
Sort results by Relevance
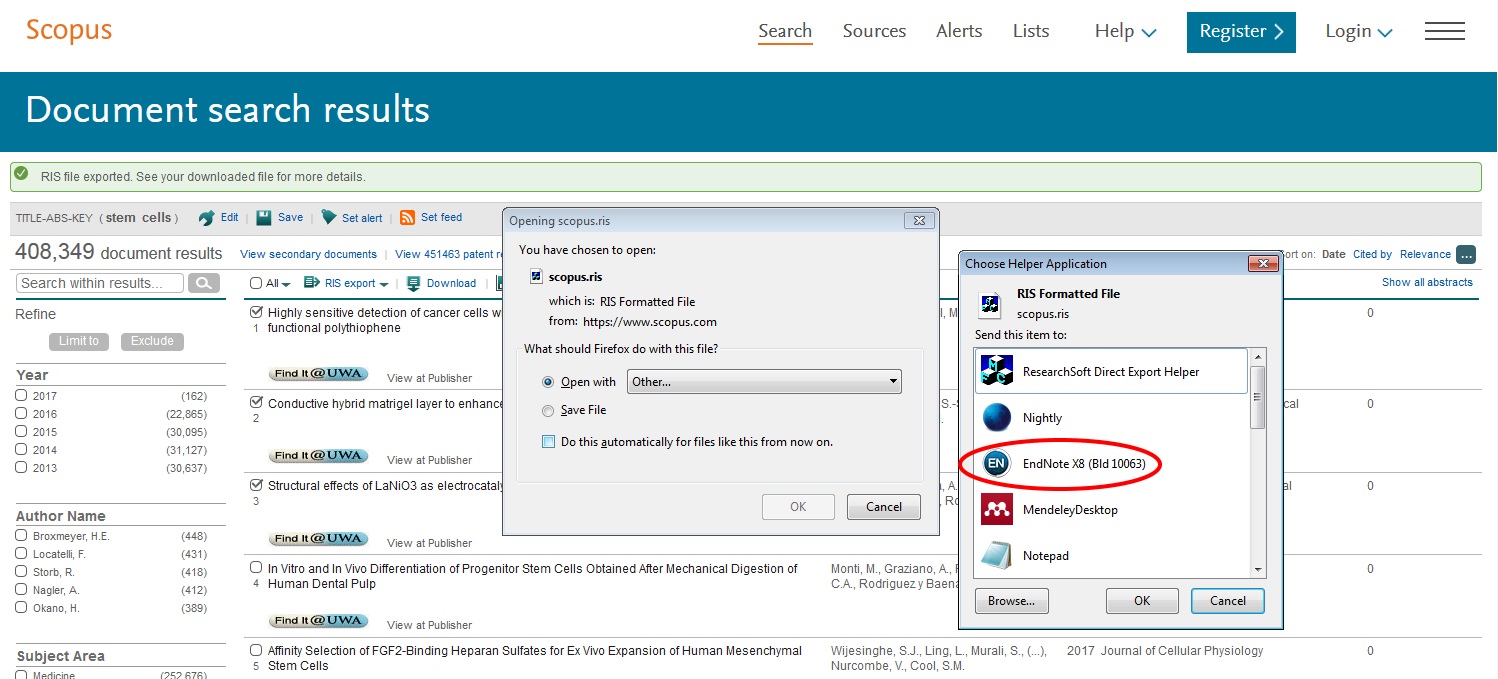pyautogui.click(x=1425, y=254)
